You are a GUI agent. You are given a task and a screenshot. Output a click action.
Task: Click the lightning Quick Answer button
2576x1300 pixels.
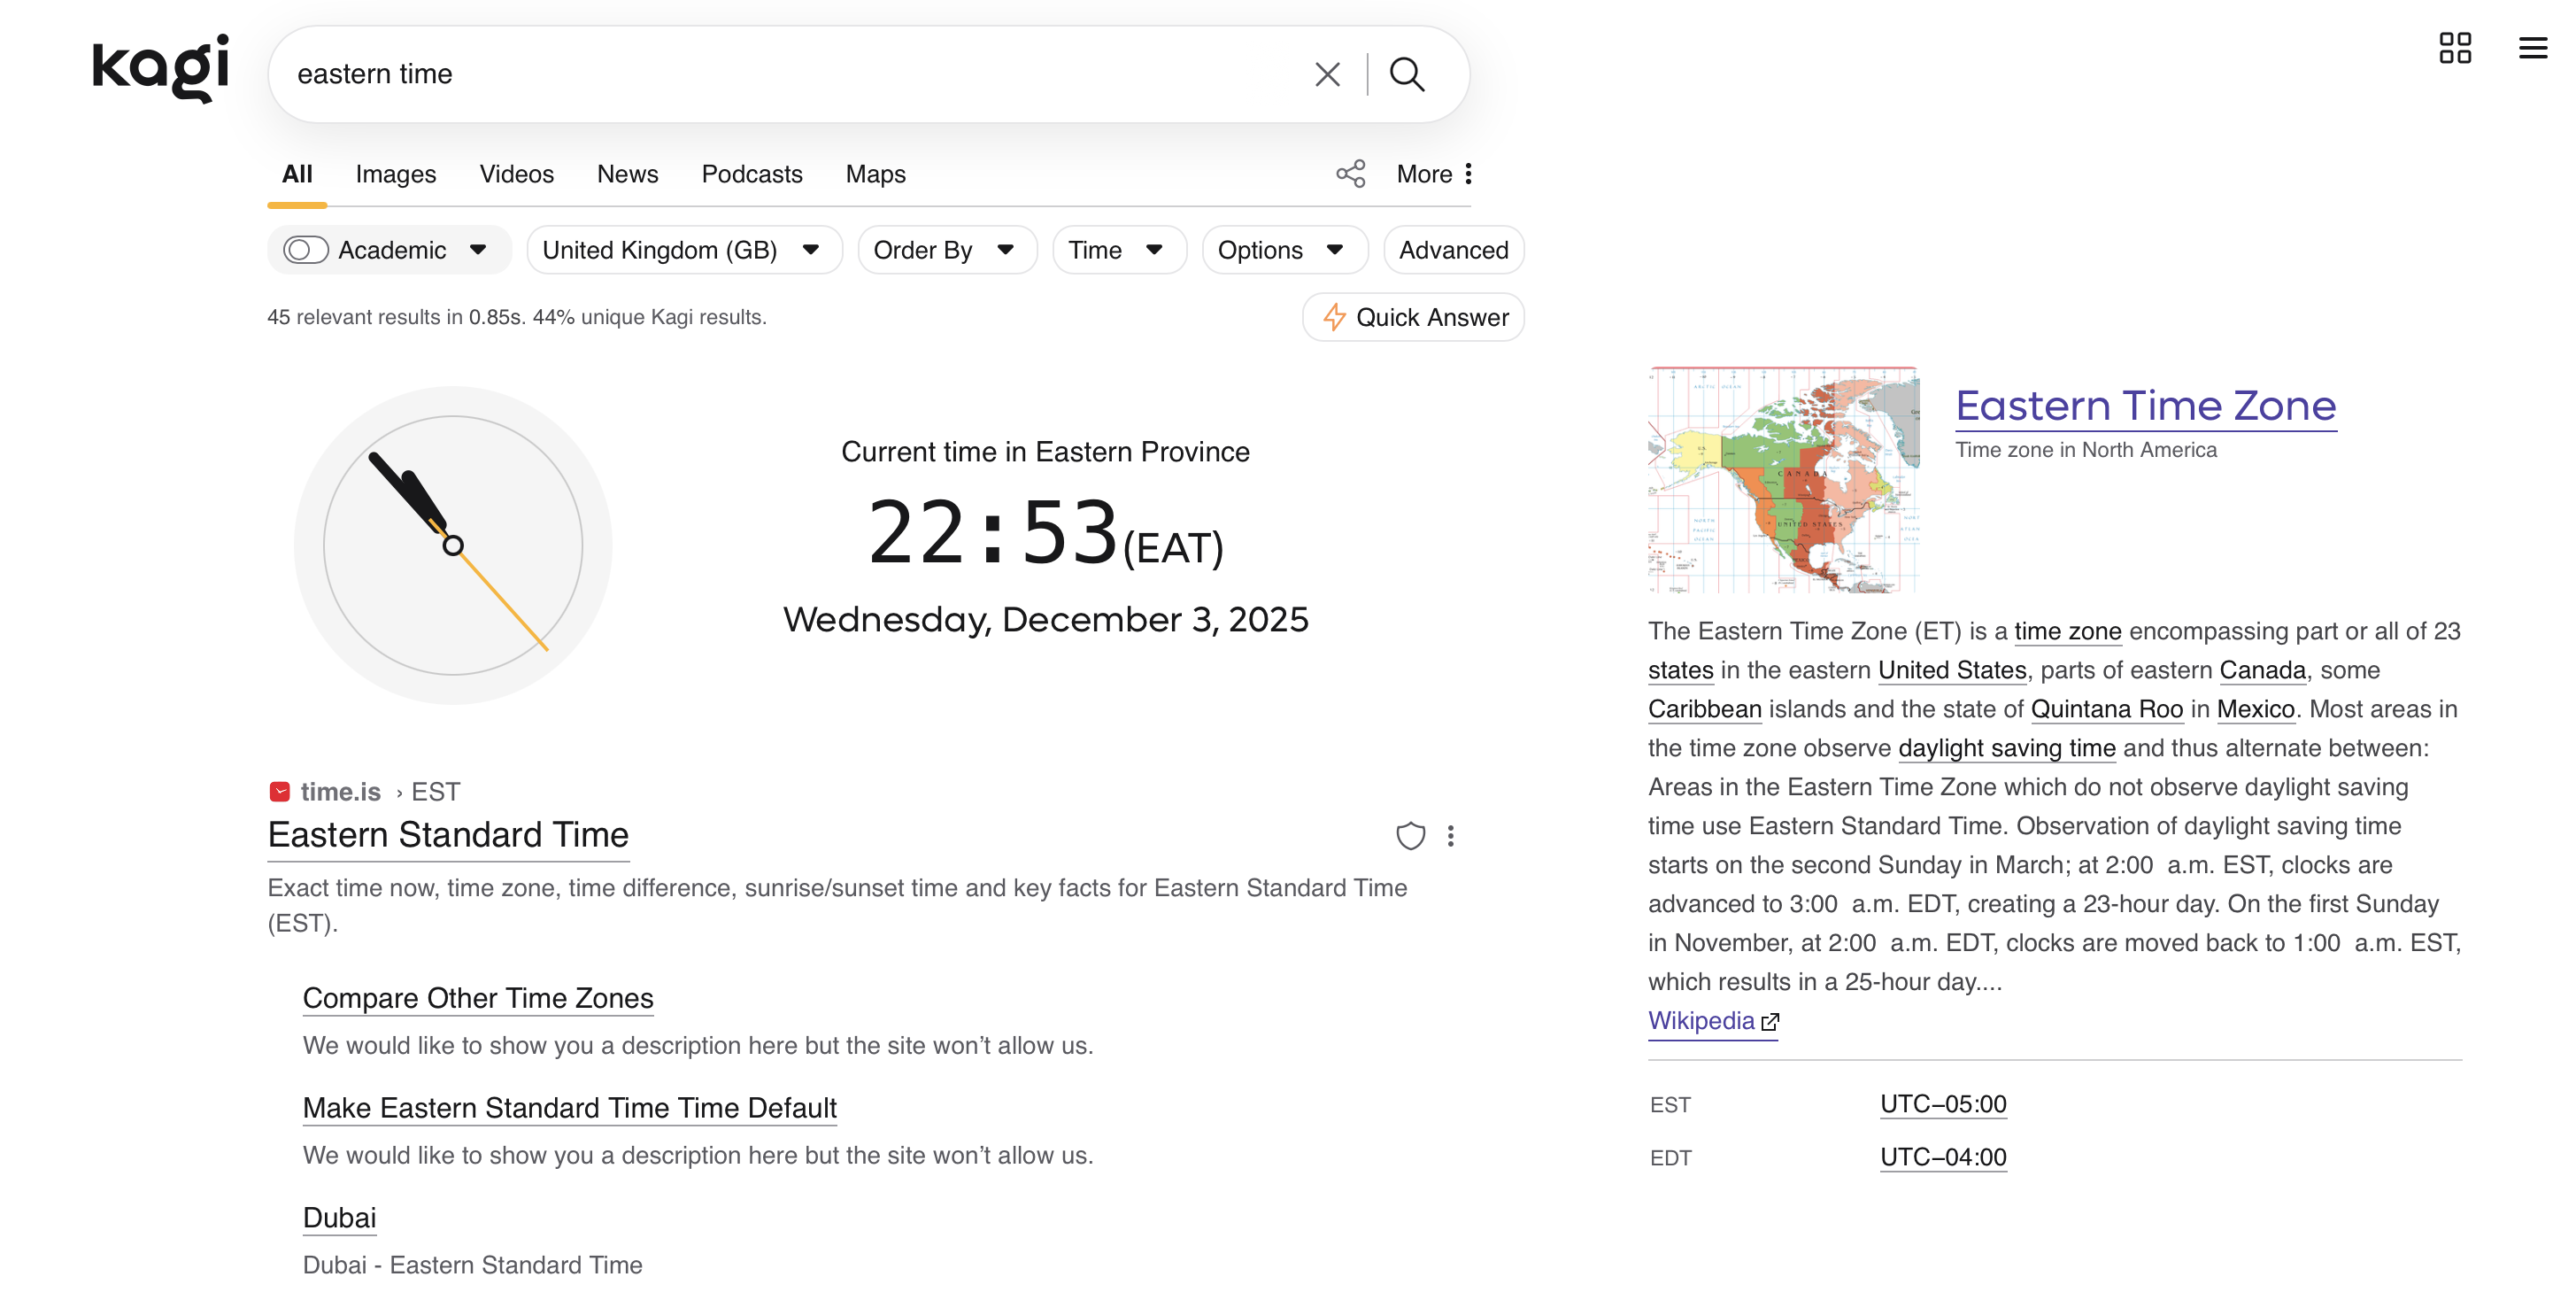tap(1413, 317)
